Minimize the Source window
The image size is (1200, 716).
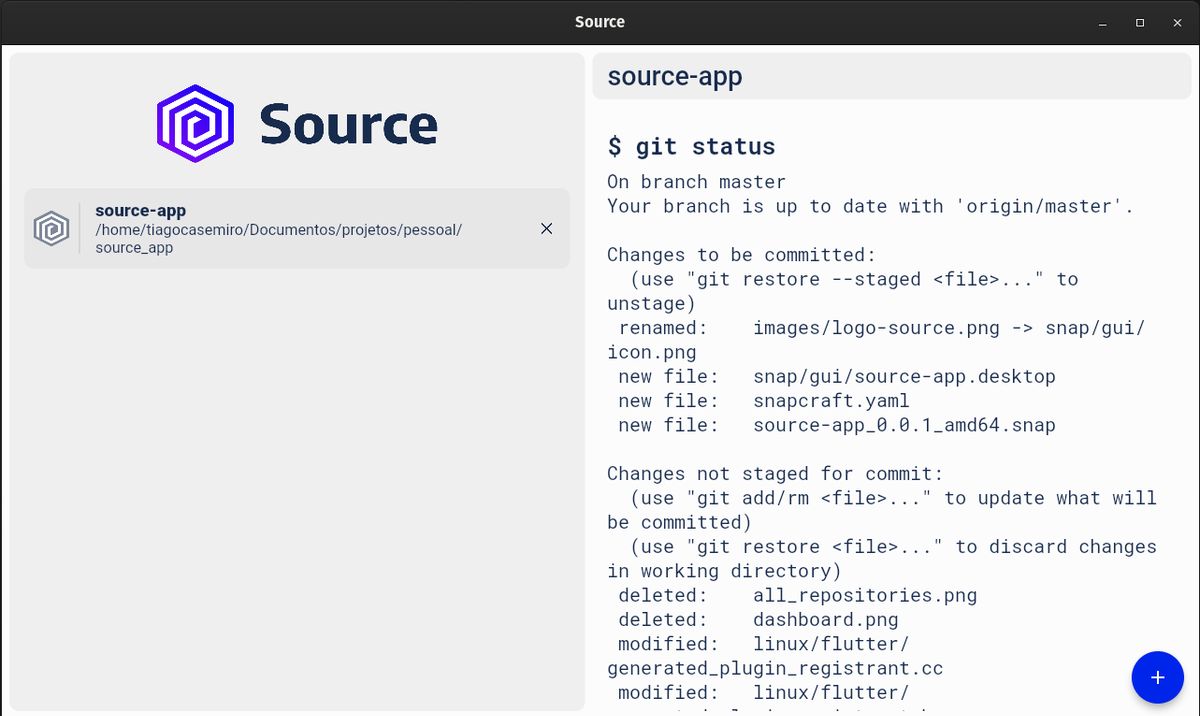tap(1101, 22)
